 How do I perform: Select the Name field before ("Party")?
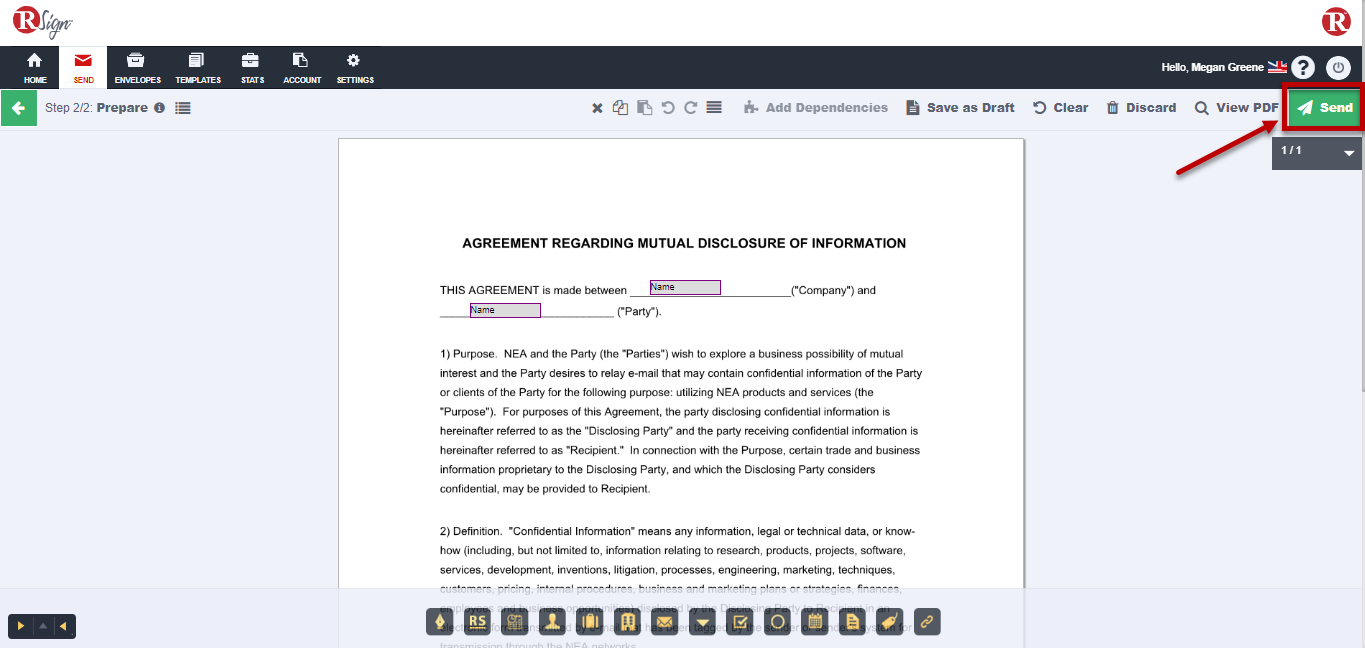coord(505,311)
